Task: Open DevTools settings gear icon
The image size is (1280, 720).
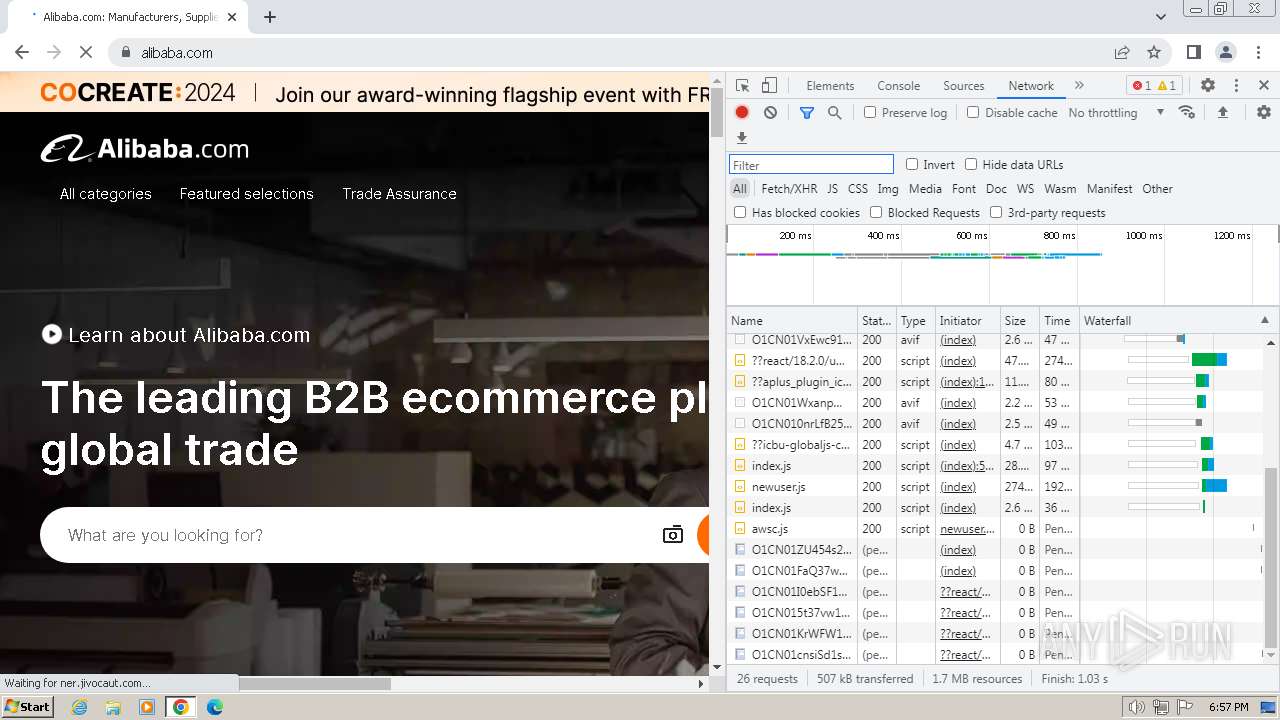Action: click(1208, 86)
